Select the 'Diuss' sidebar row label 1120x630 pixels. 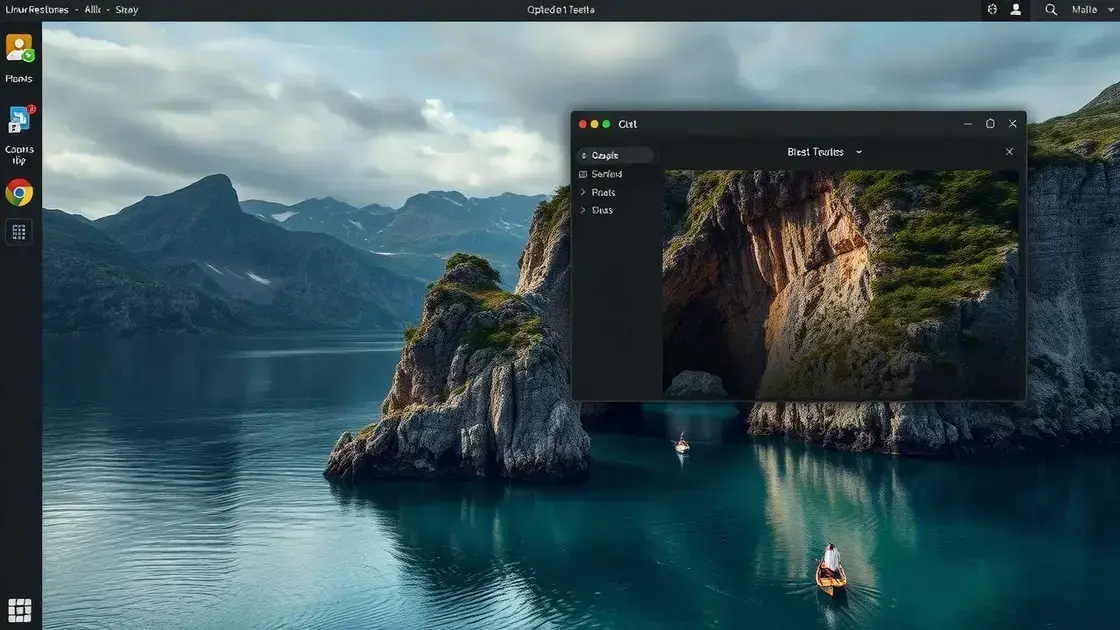[x=602, y=211]
